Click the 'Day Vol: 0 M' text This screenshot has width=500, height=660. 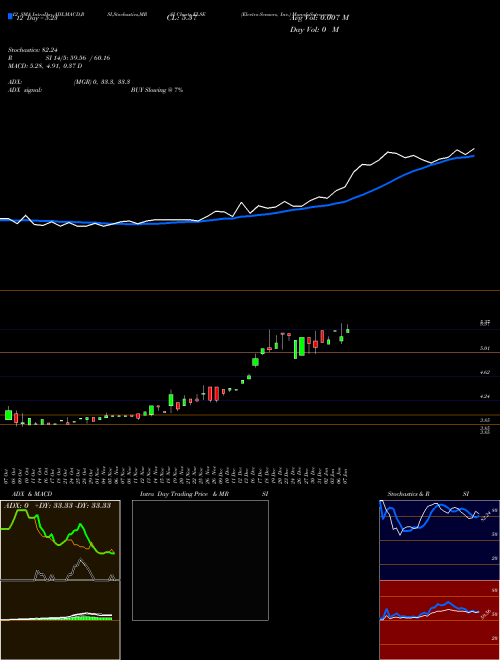pos(314,30)
